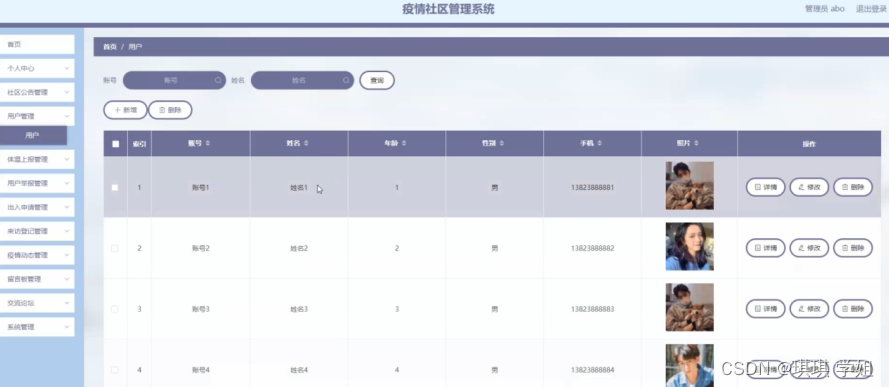Viewport: 889px width, 387px height.
Task: Tick the select-all checkbox in table header
Action: (x=116, y=144)
